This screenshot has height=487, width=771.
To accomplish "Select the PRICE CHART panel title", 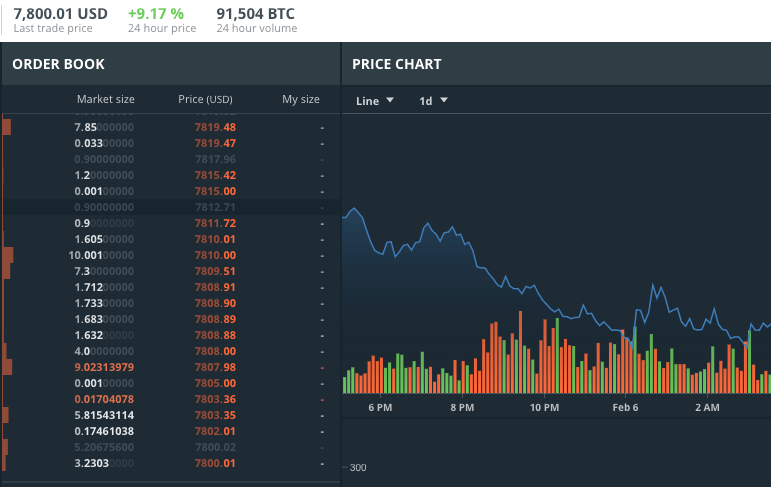I will pos(397,65).
